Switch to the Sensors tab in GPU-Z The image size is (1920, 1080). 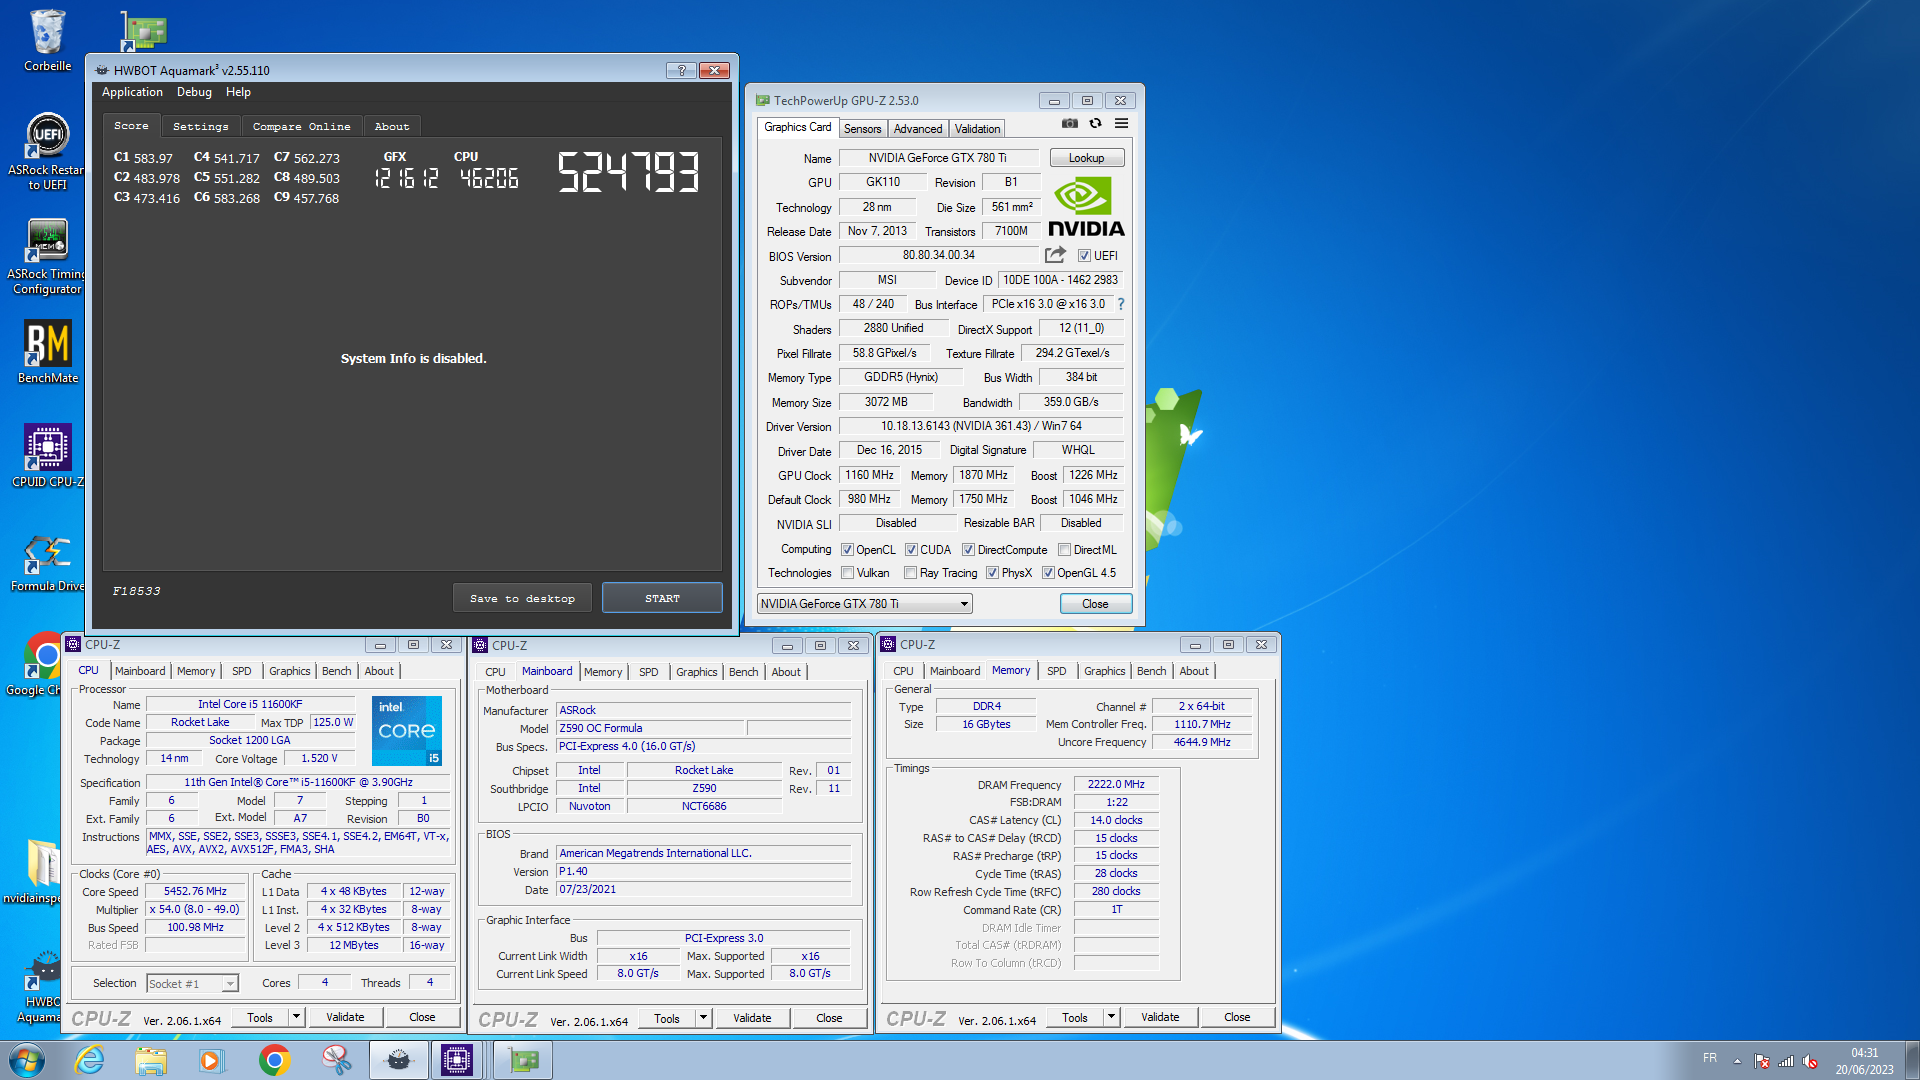[x=862, y=129]
